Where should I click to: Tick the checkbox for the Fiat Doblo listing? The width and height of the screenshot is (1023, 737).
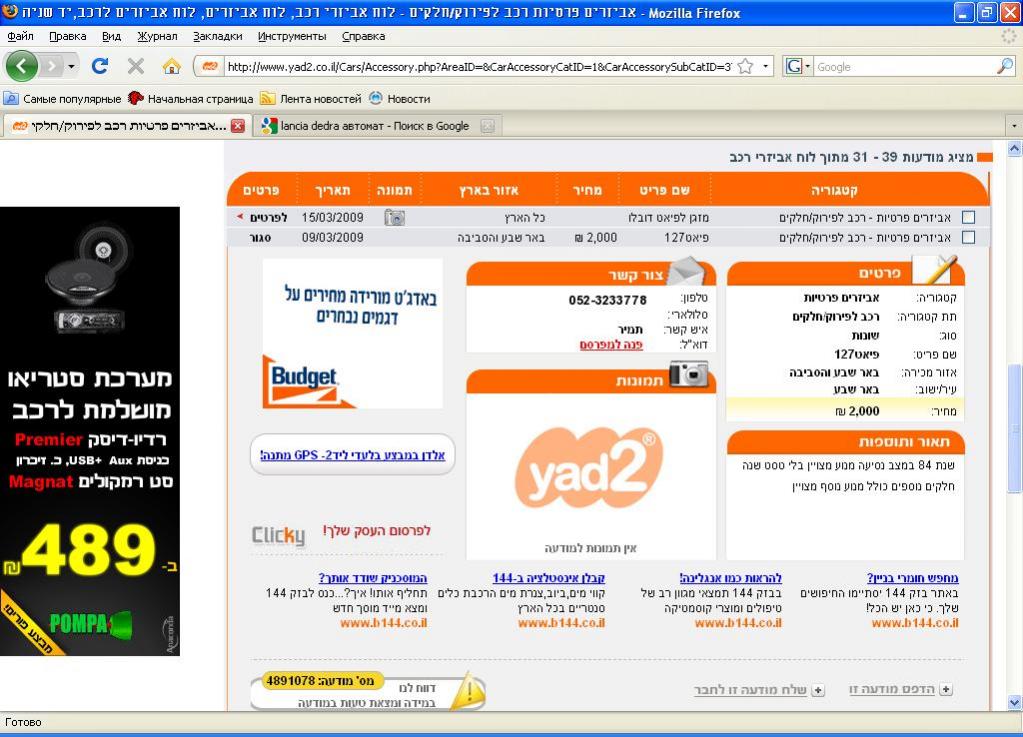click(x=967, y=217)
